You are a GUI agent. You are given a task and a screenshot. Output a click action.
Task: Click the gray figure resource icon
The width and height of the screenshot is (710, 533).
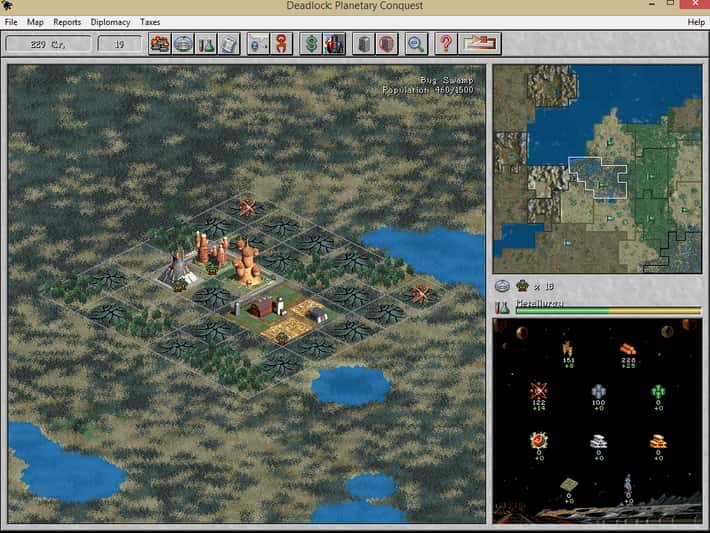[628, 483]
